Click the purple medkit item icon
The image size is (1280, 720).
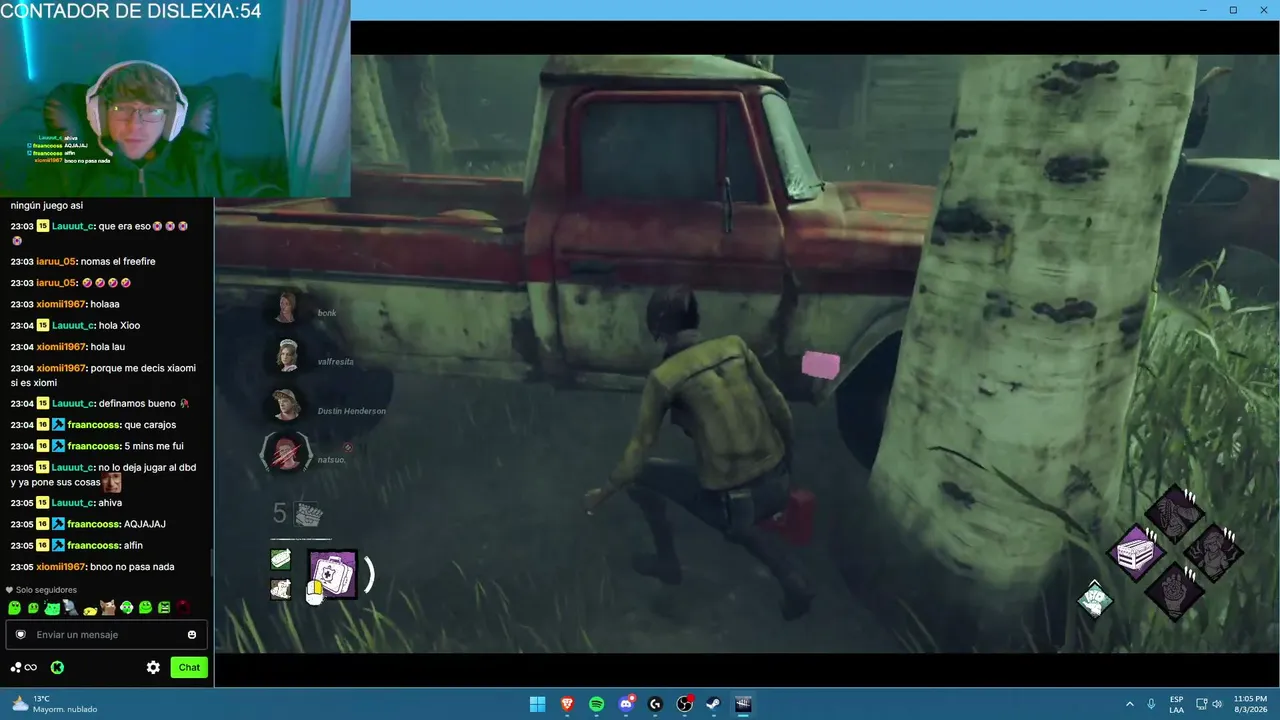pos(332,574)
